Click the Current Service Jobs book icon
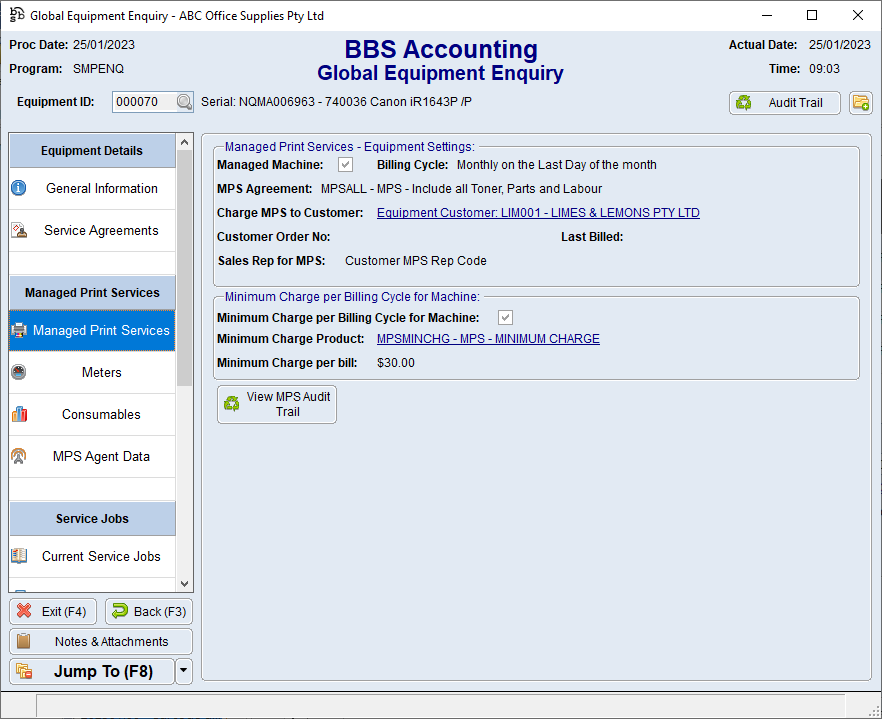 tap(19, 557)
